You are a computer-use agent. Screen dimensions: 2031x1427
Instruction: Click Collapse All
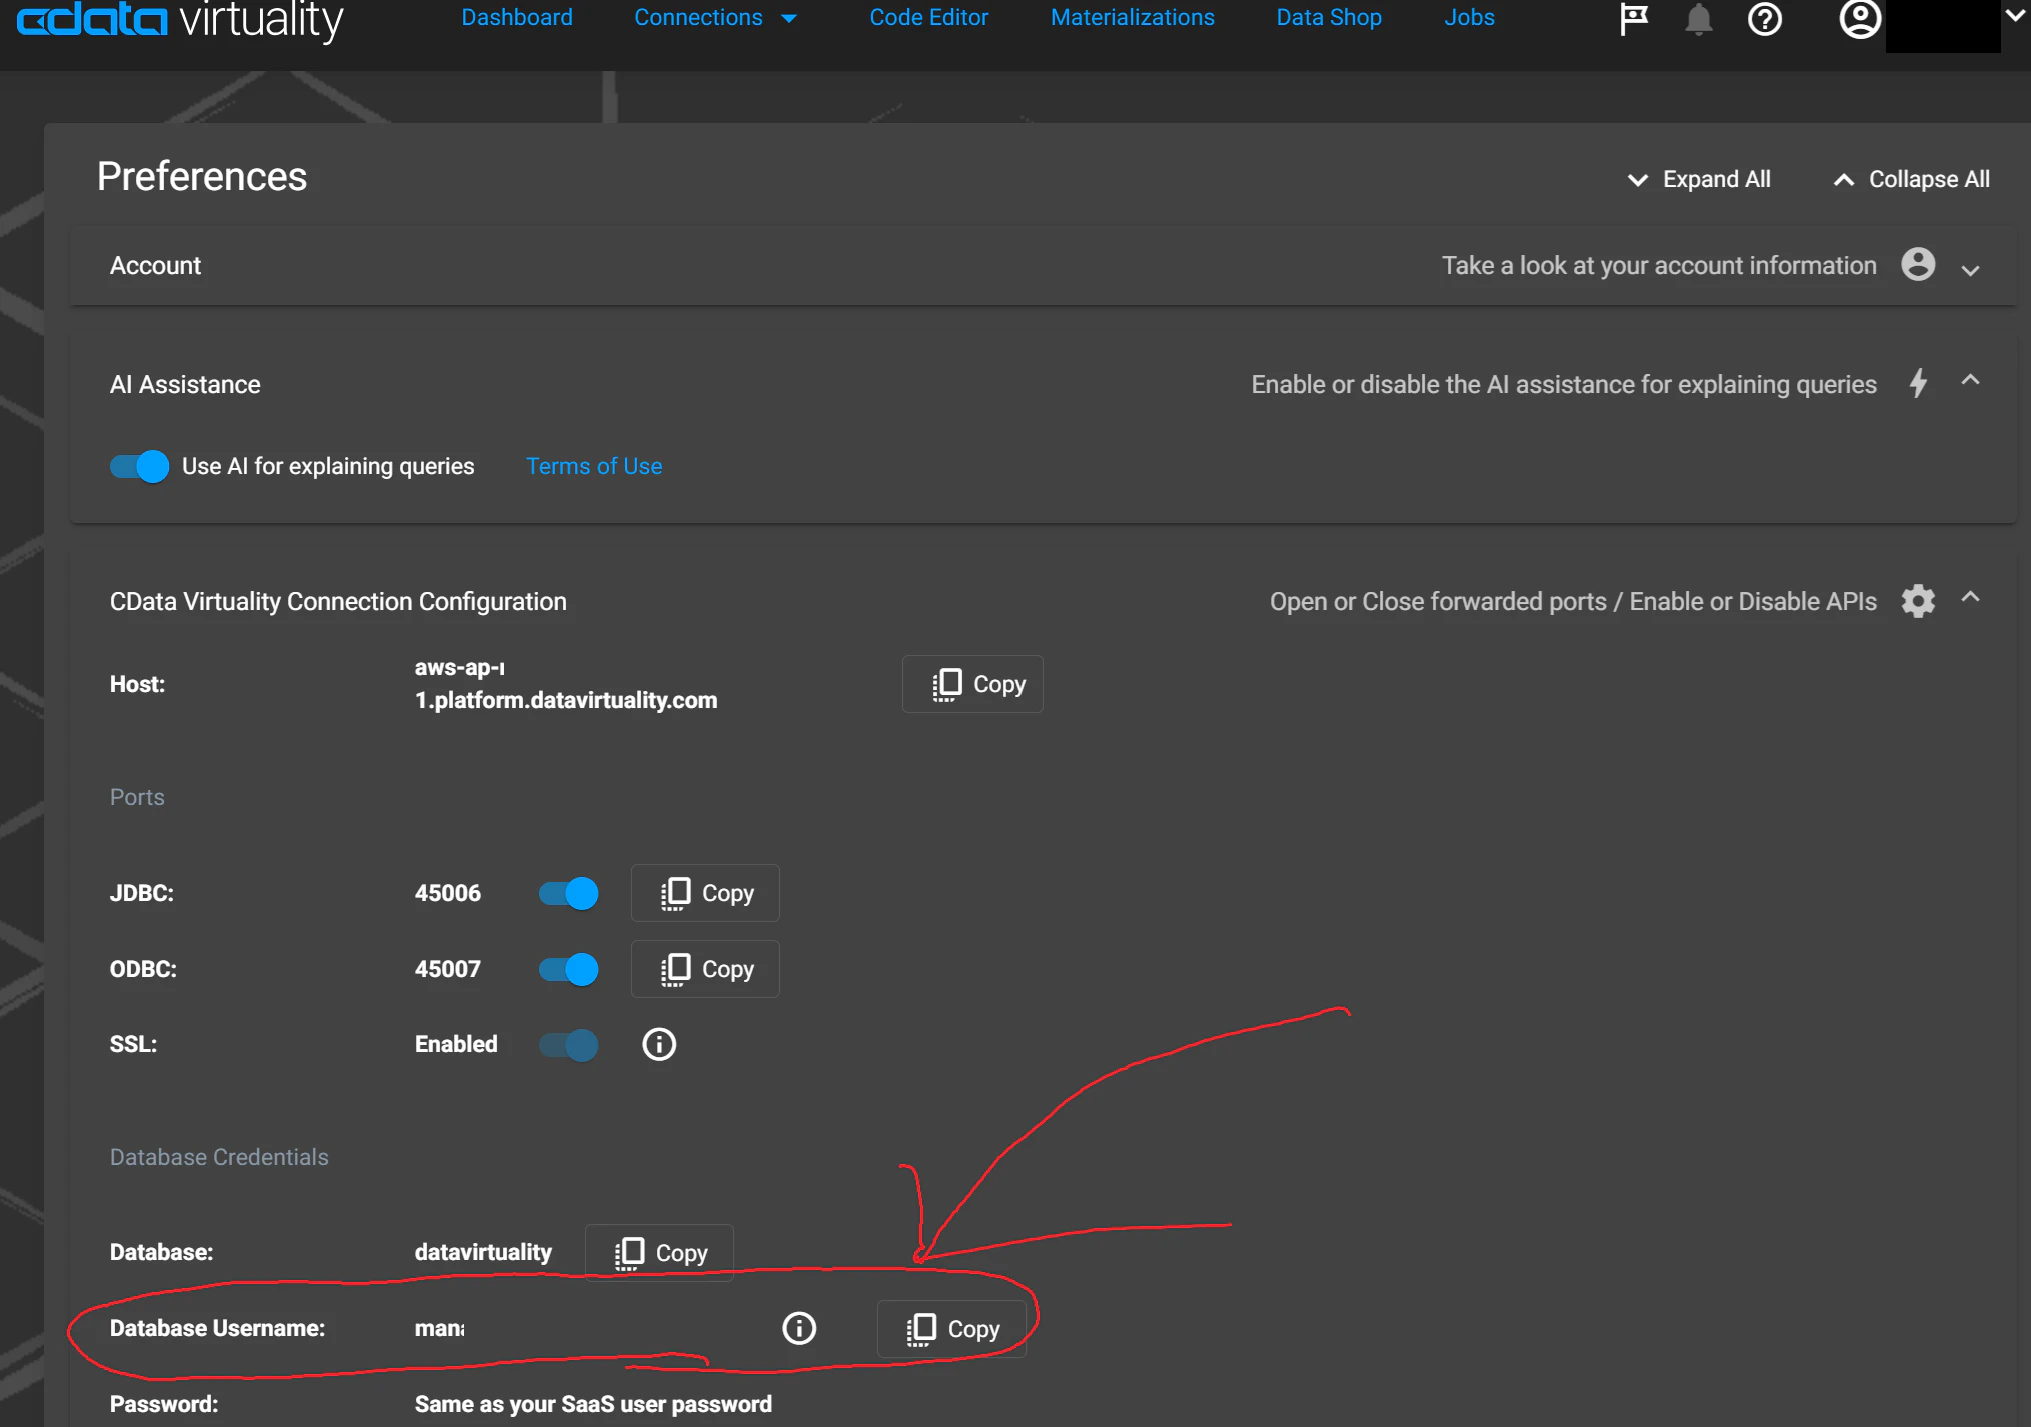(x=1911, y=179)
